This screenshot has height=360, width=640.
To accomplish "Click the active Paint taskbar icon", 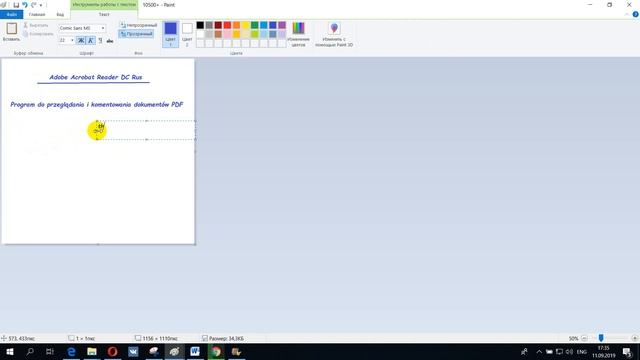I will point(174,351).
